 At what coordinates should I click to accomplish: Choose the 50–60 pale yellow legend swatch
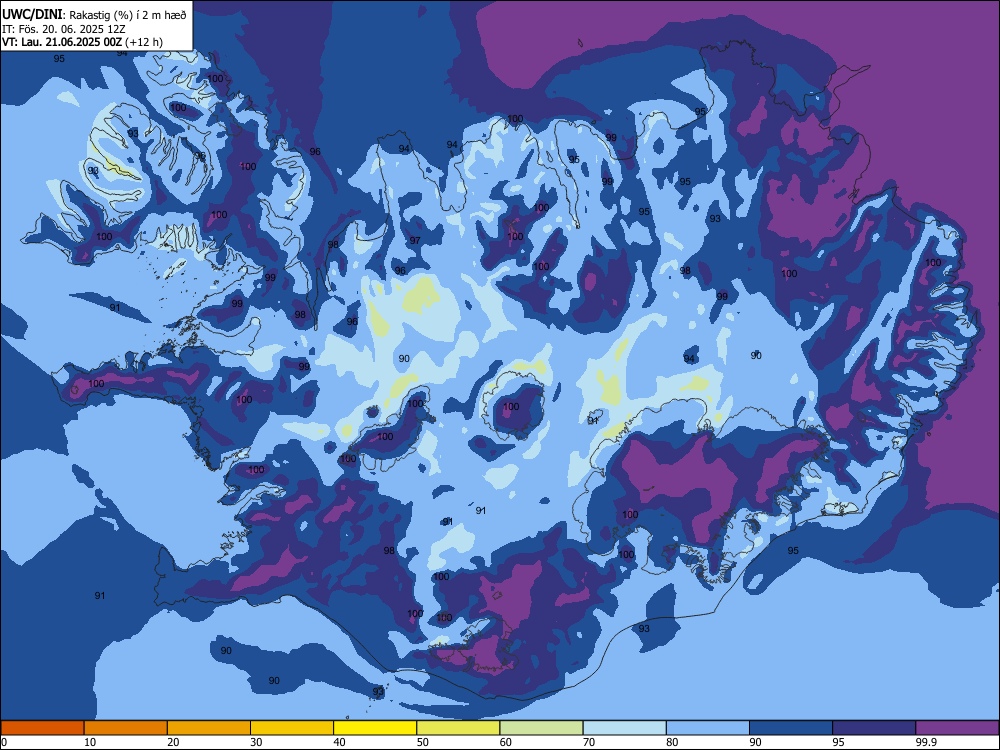coord(458,728)
